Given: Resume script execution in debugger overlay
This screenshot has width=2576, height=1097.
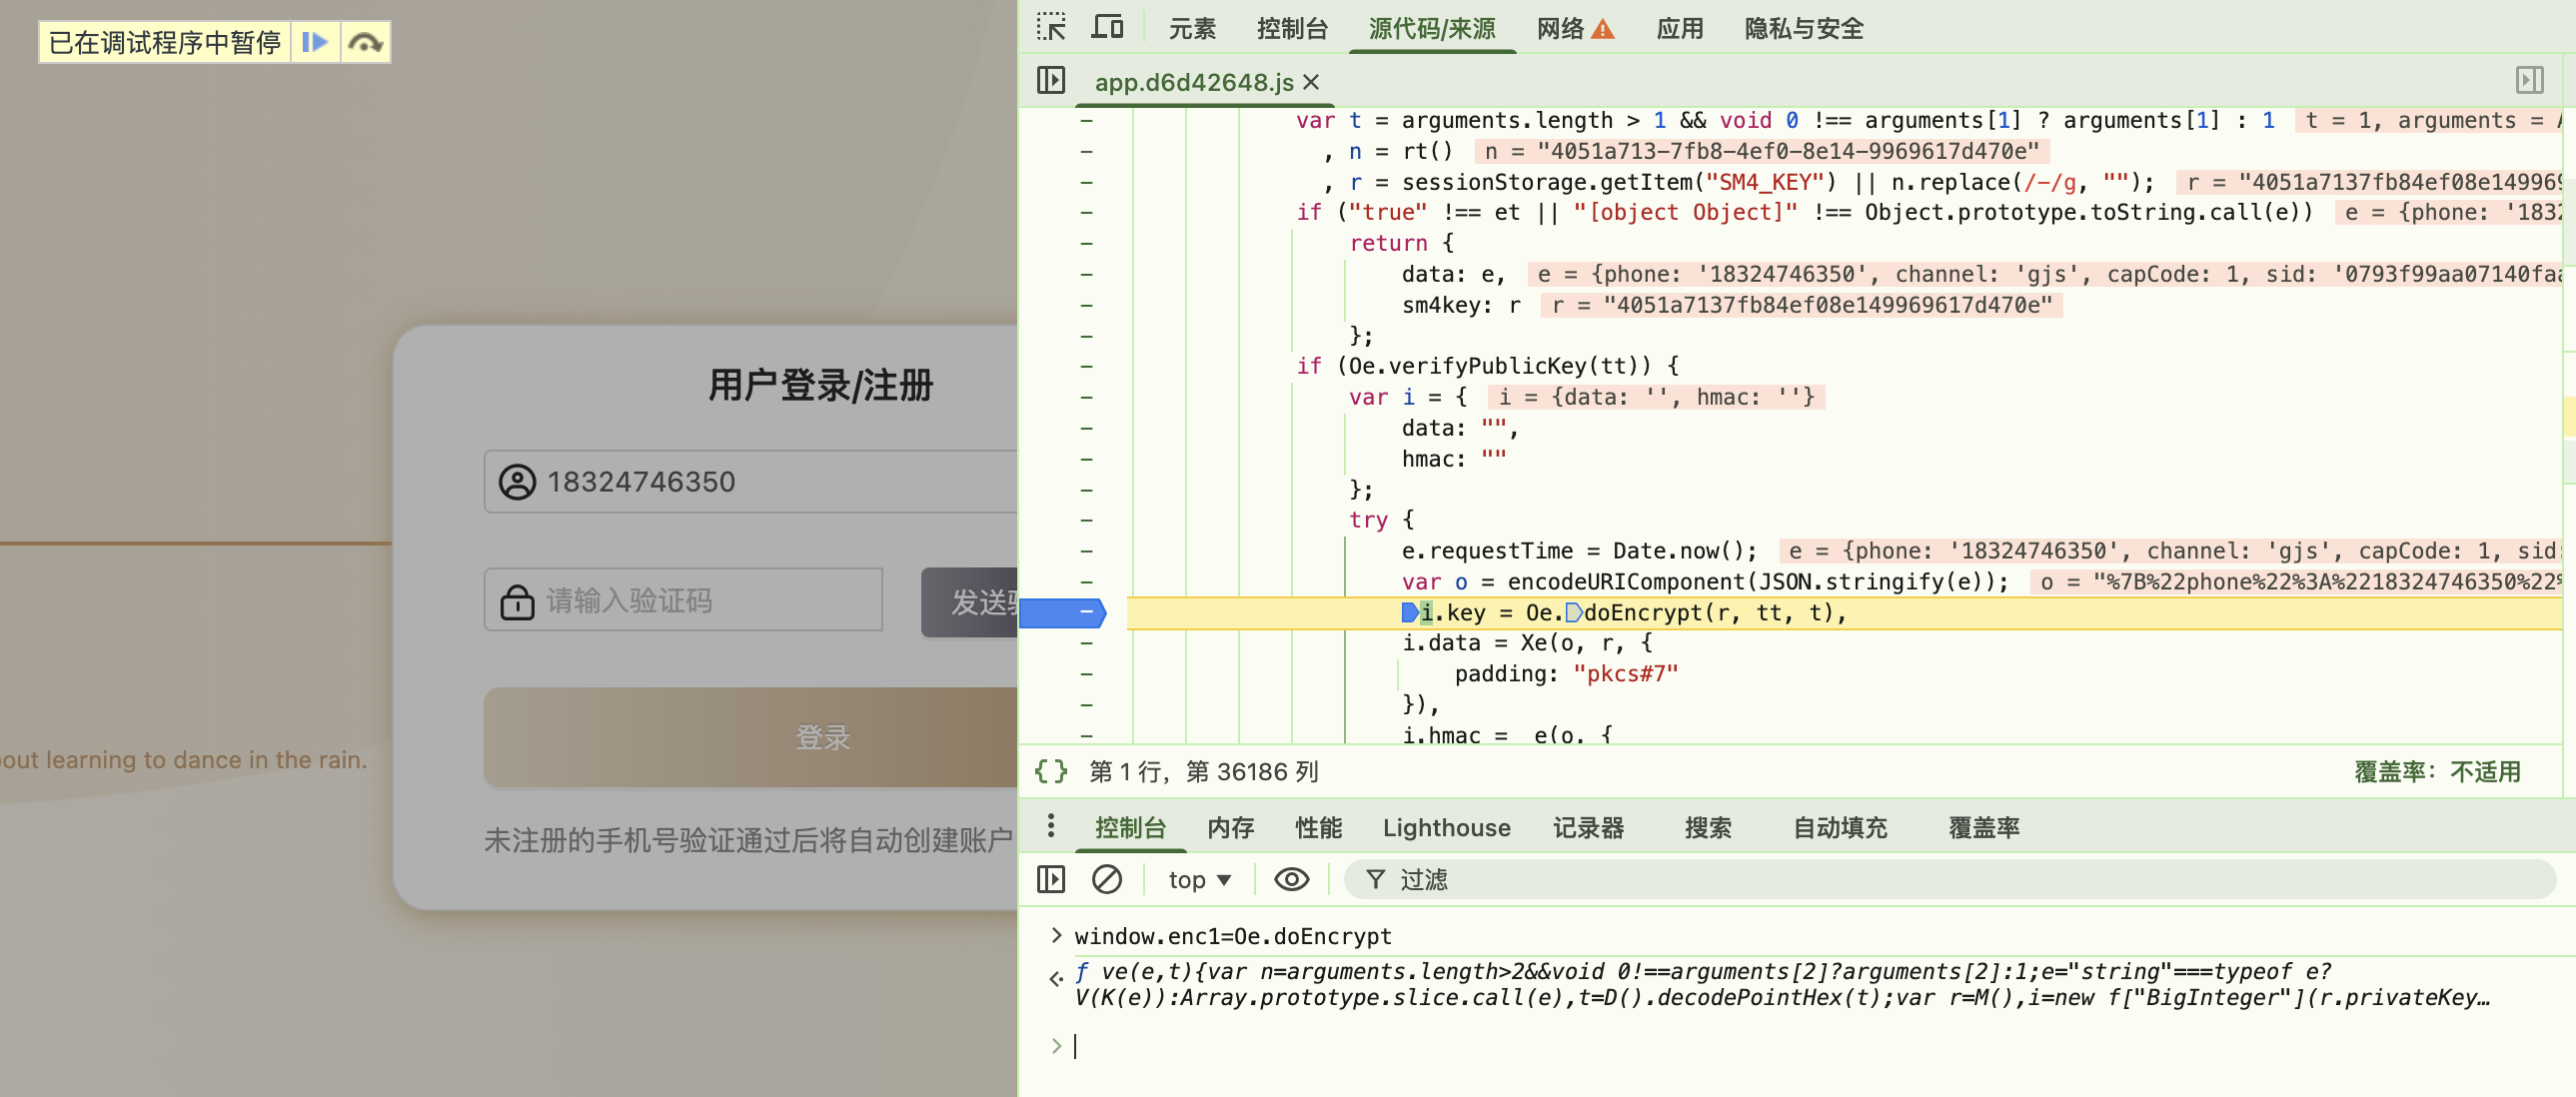Looking at the screenshot, I should tap(315, 42).
